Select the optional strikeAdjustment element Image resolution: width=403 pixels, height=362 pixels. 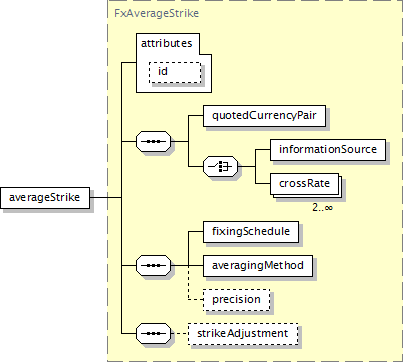pos(243,334)
